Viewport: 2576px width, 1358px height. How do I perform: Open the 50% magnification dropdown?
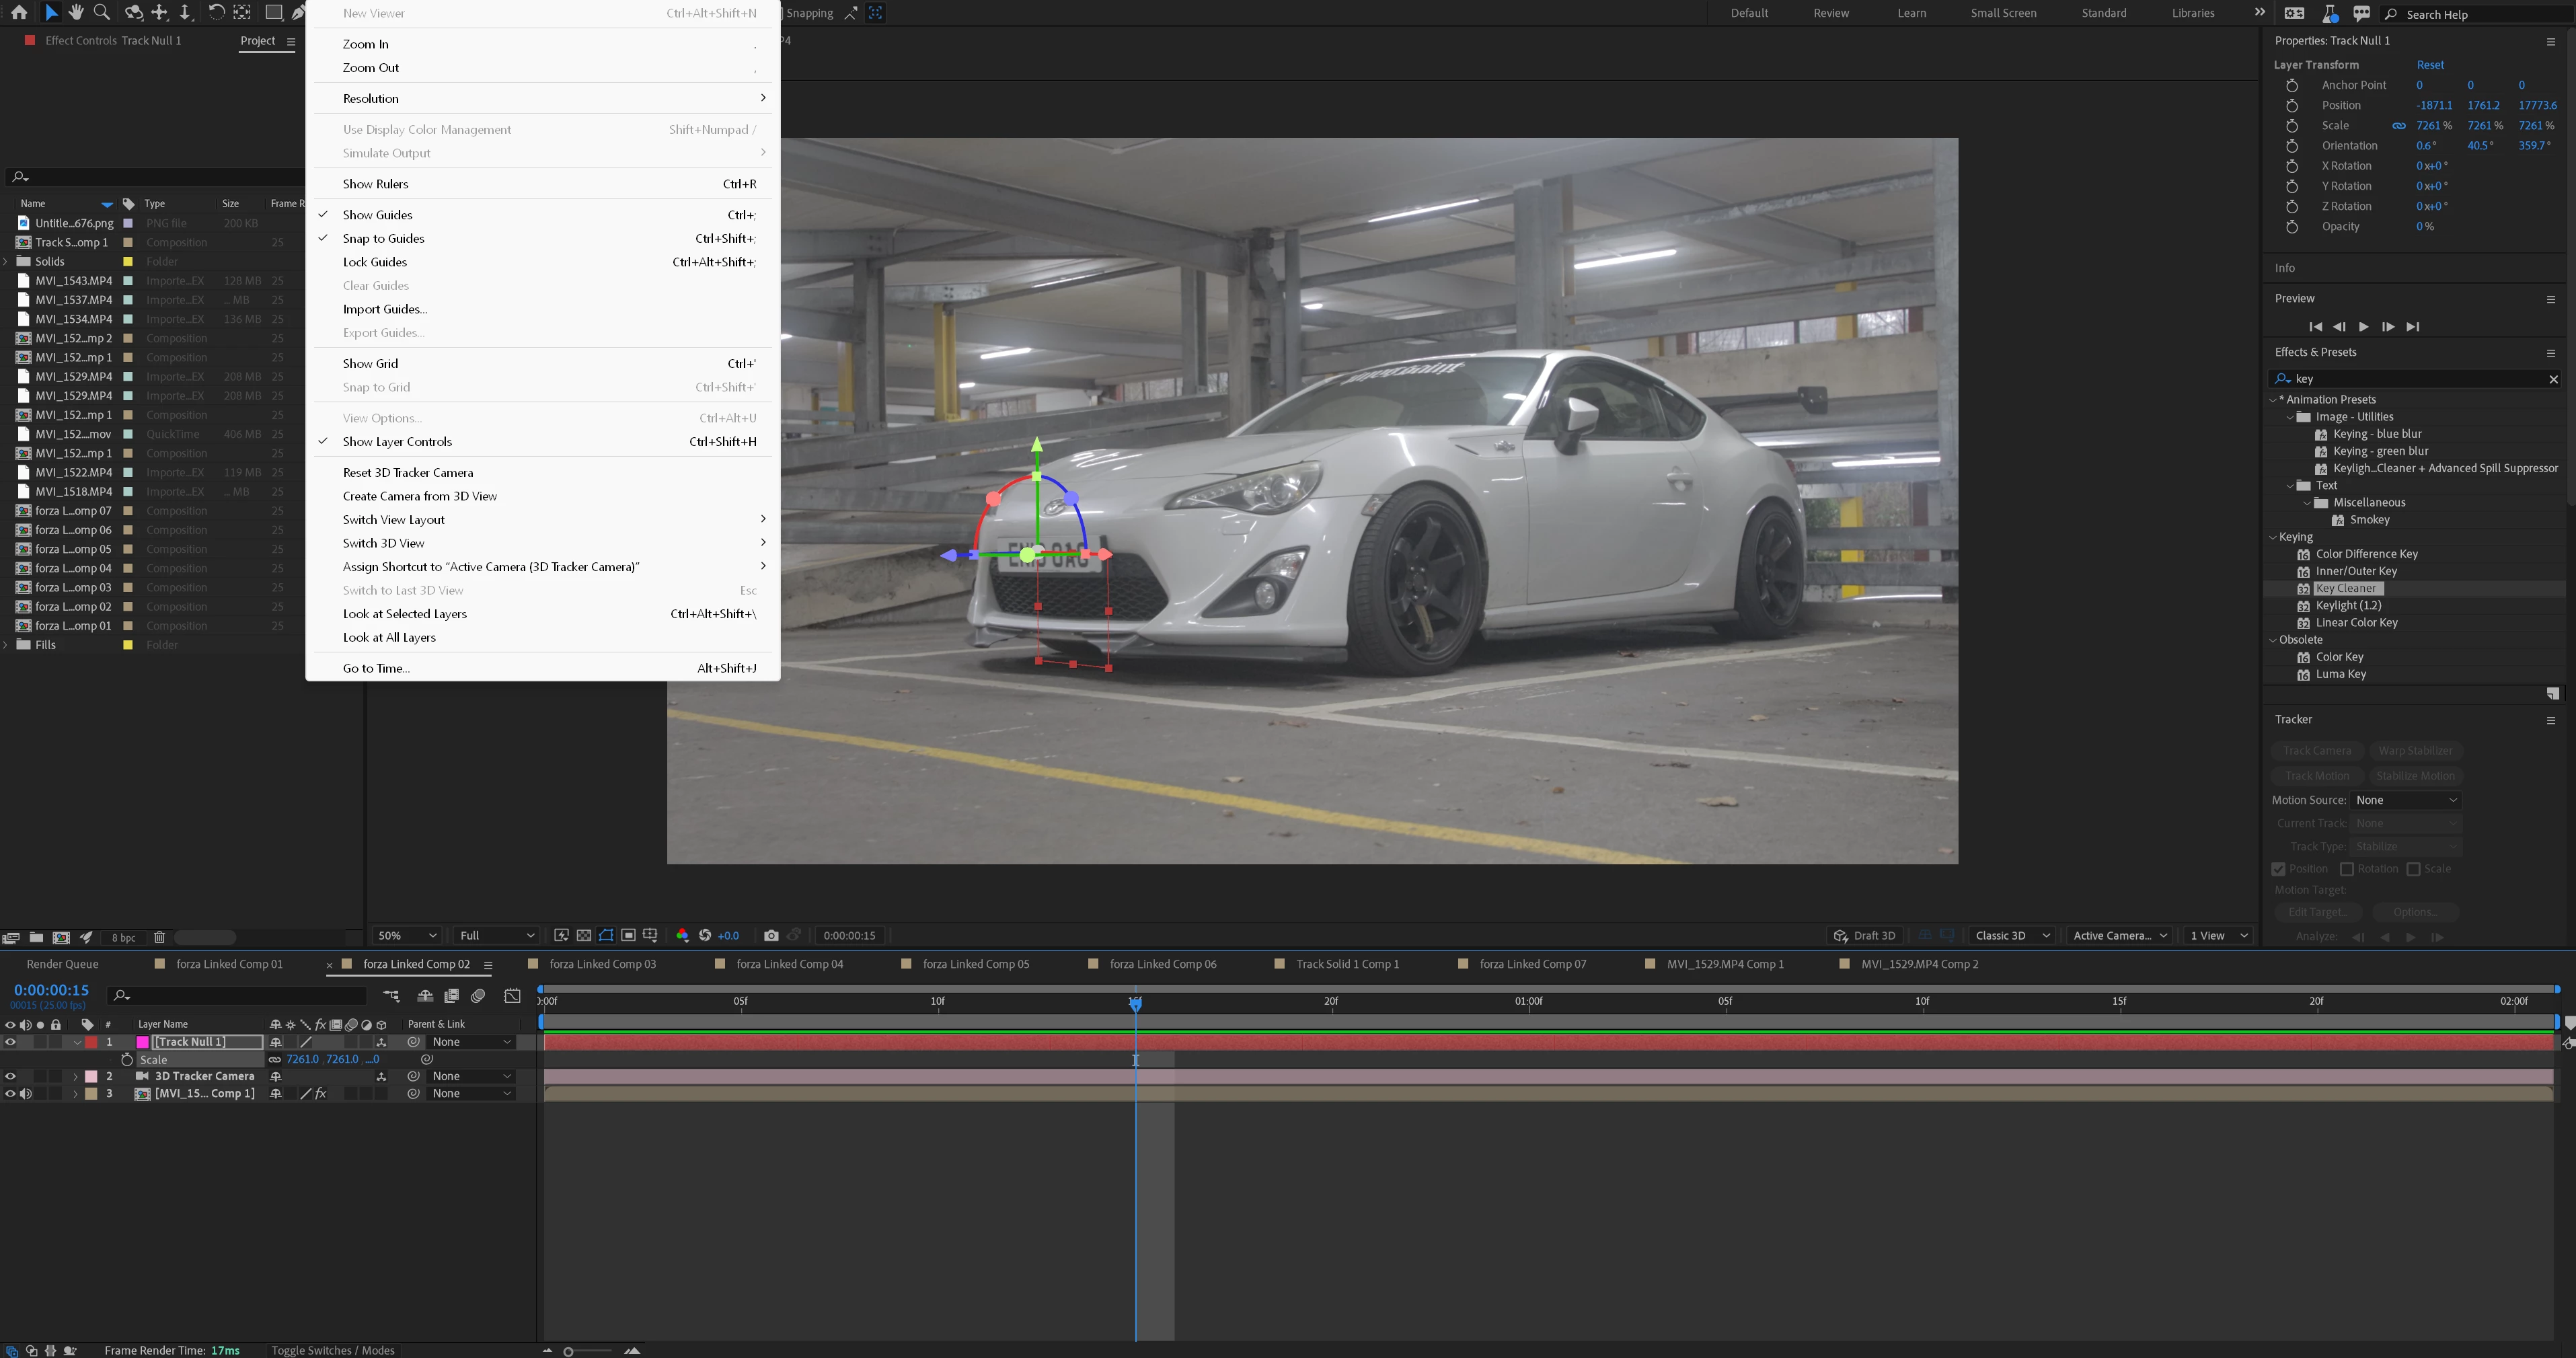coord(406,936)
